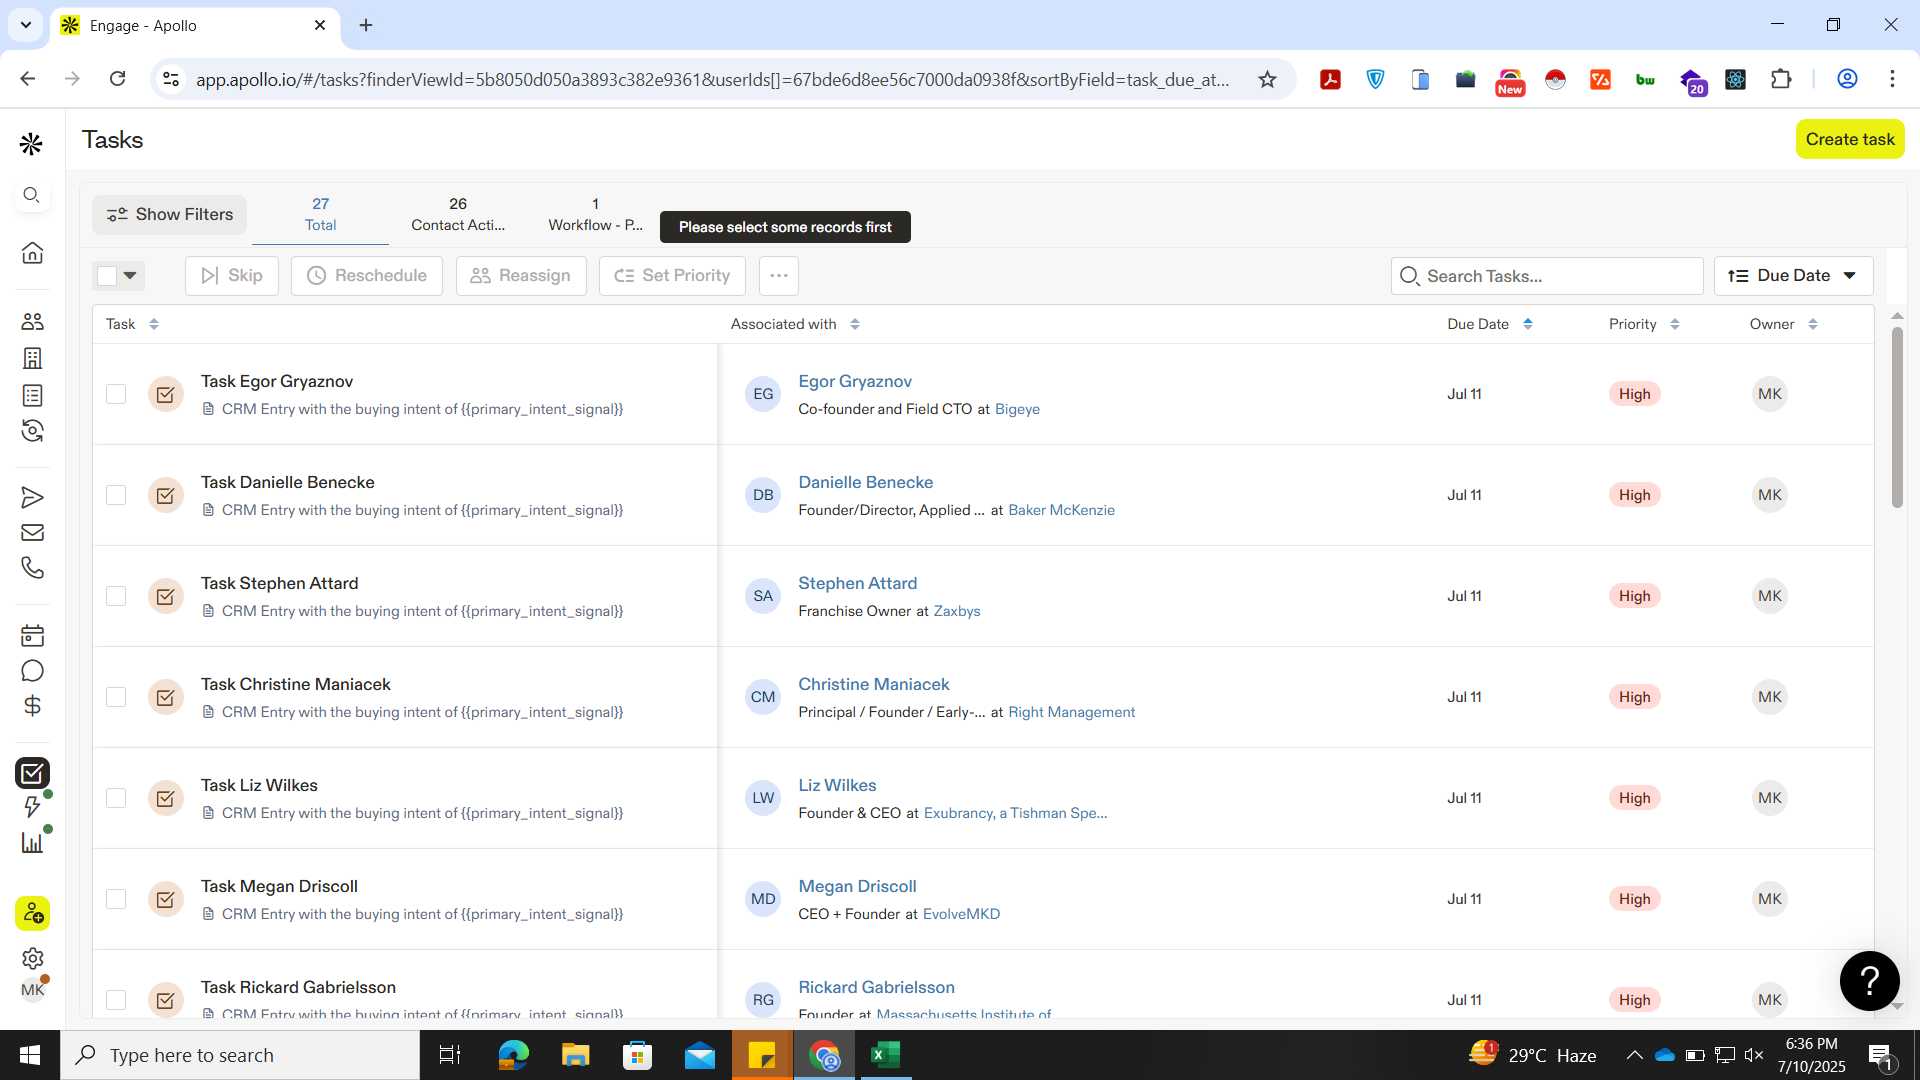This screenshot has width=1920, height=1080.
Task: Open the Workflows lightning bolt icon
Action: [32, 806]
